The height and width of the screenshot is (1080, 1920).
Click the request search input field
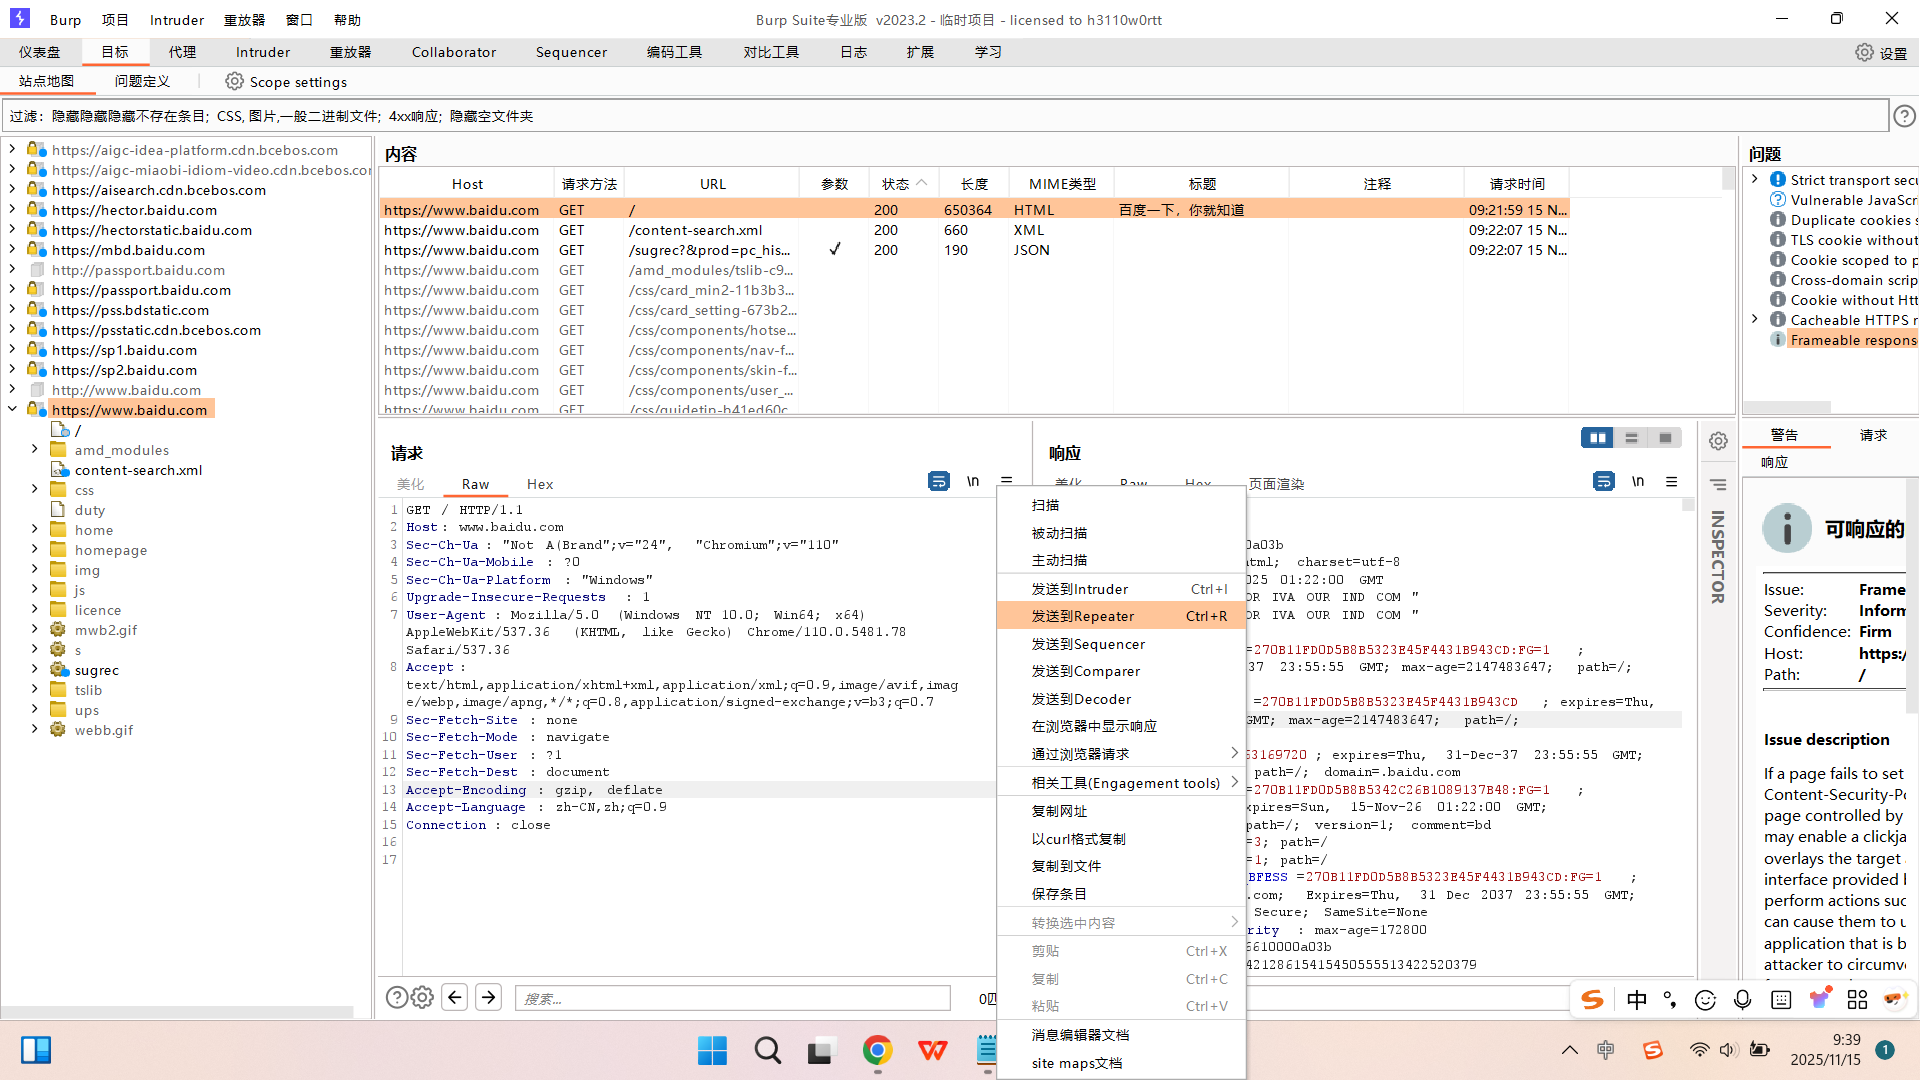tap(732, 998)
